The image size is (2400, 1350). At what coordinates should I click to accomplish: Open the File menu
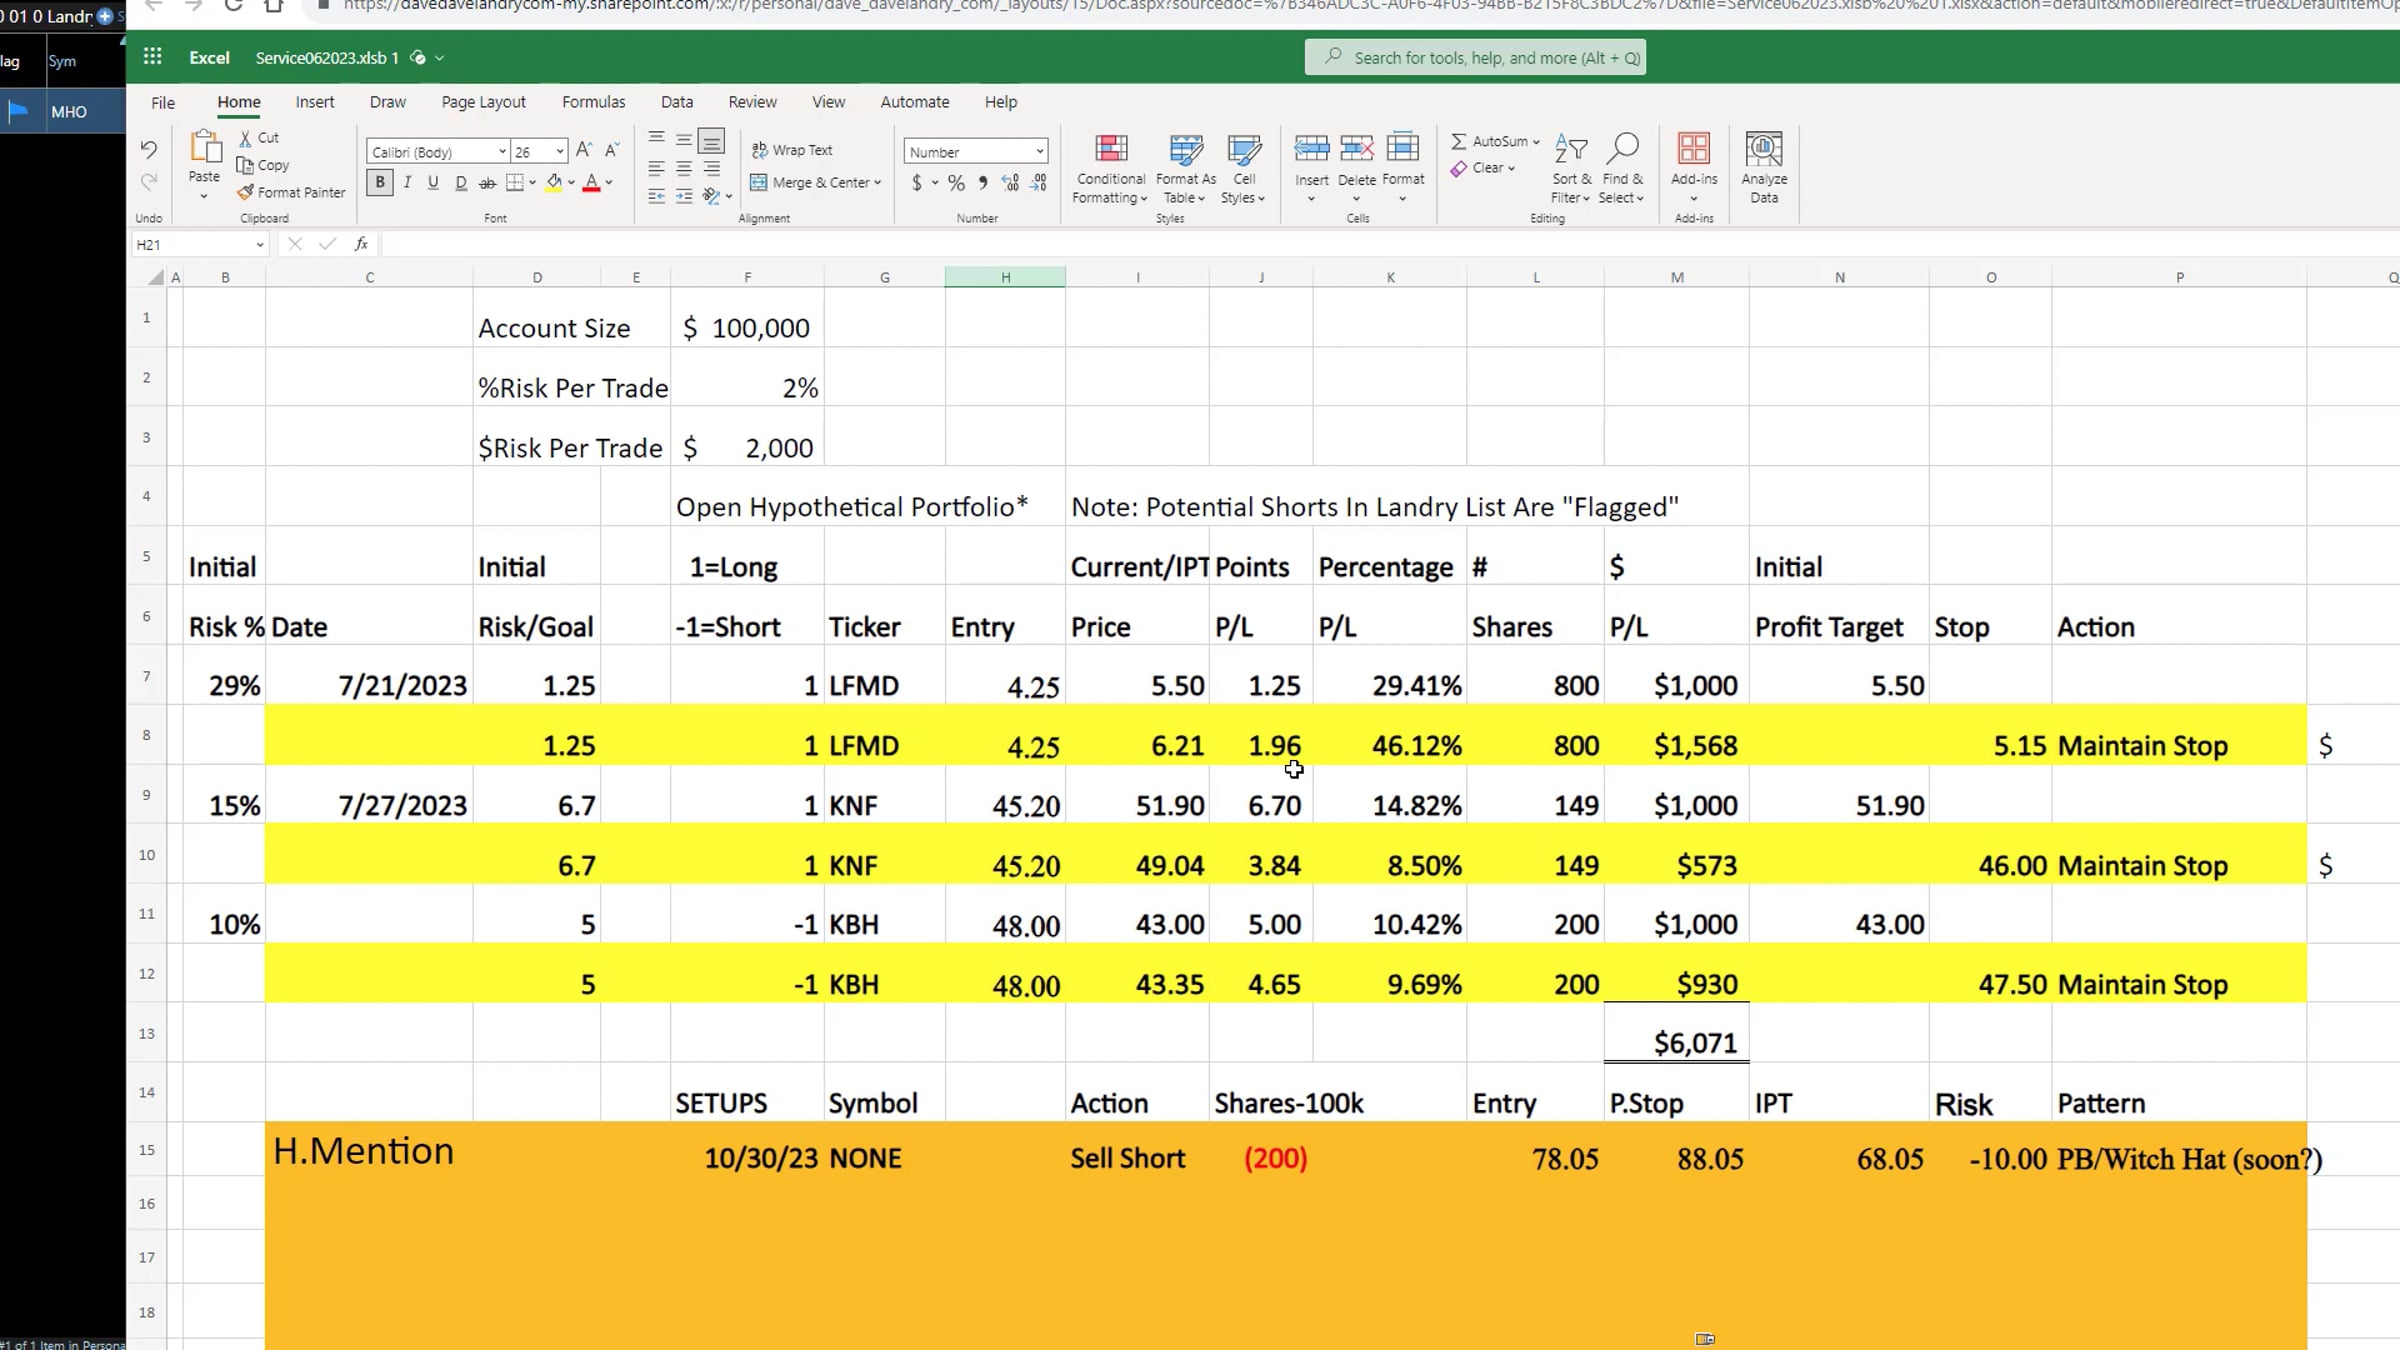point(163,102)
